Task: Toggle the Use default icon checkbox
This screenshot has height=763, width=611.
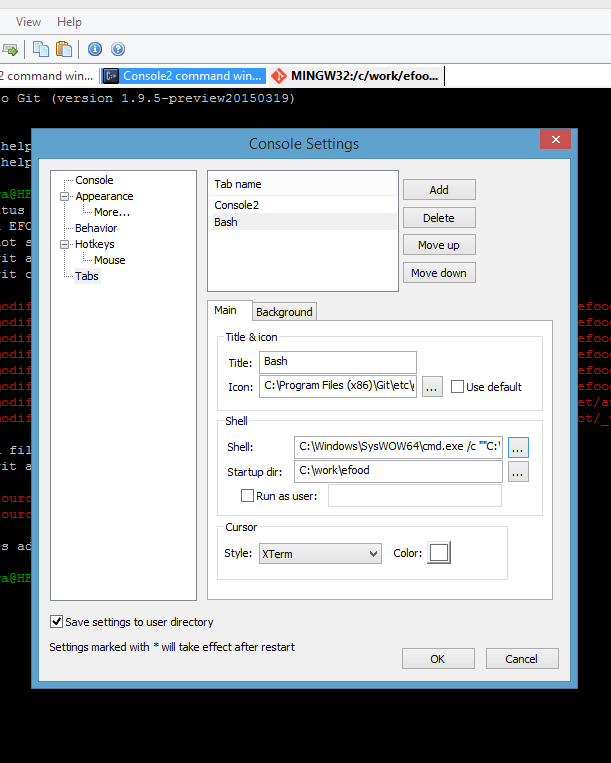Action: 457,387
